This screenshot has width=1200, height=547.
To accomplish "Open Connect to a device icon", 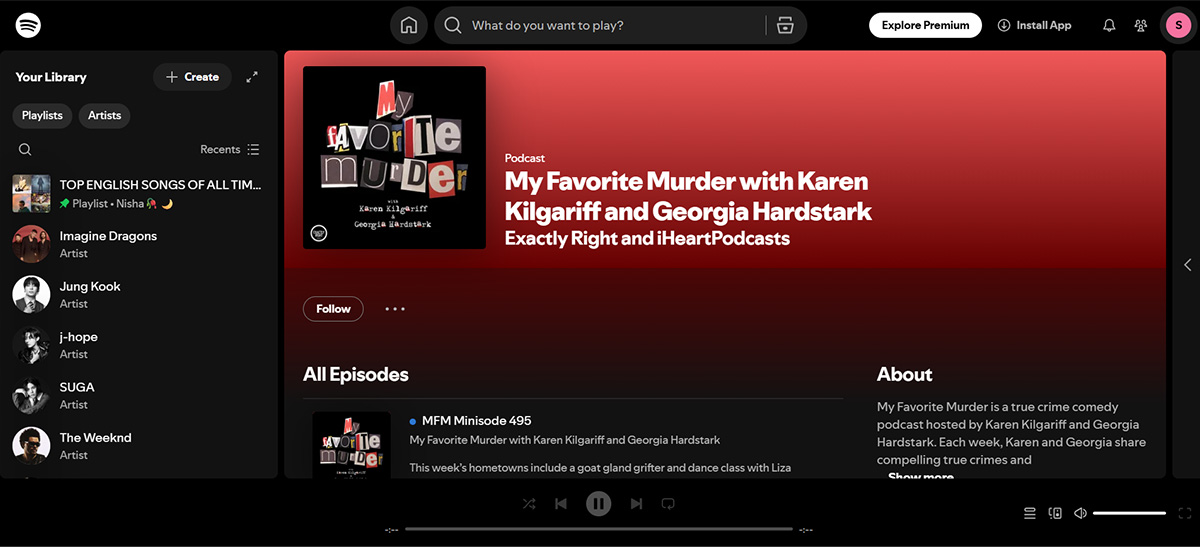I will point(1055,513).
